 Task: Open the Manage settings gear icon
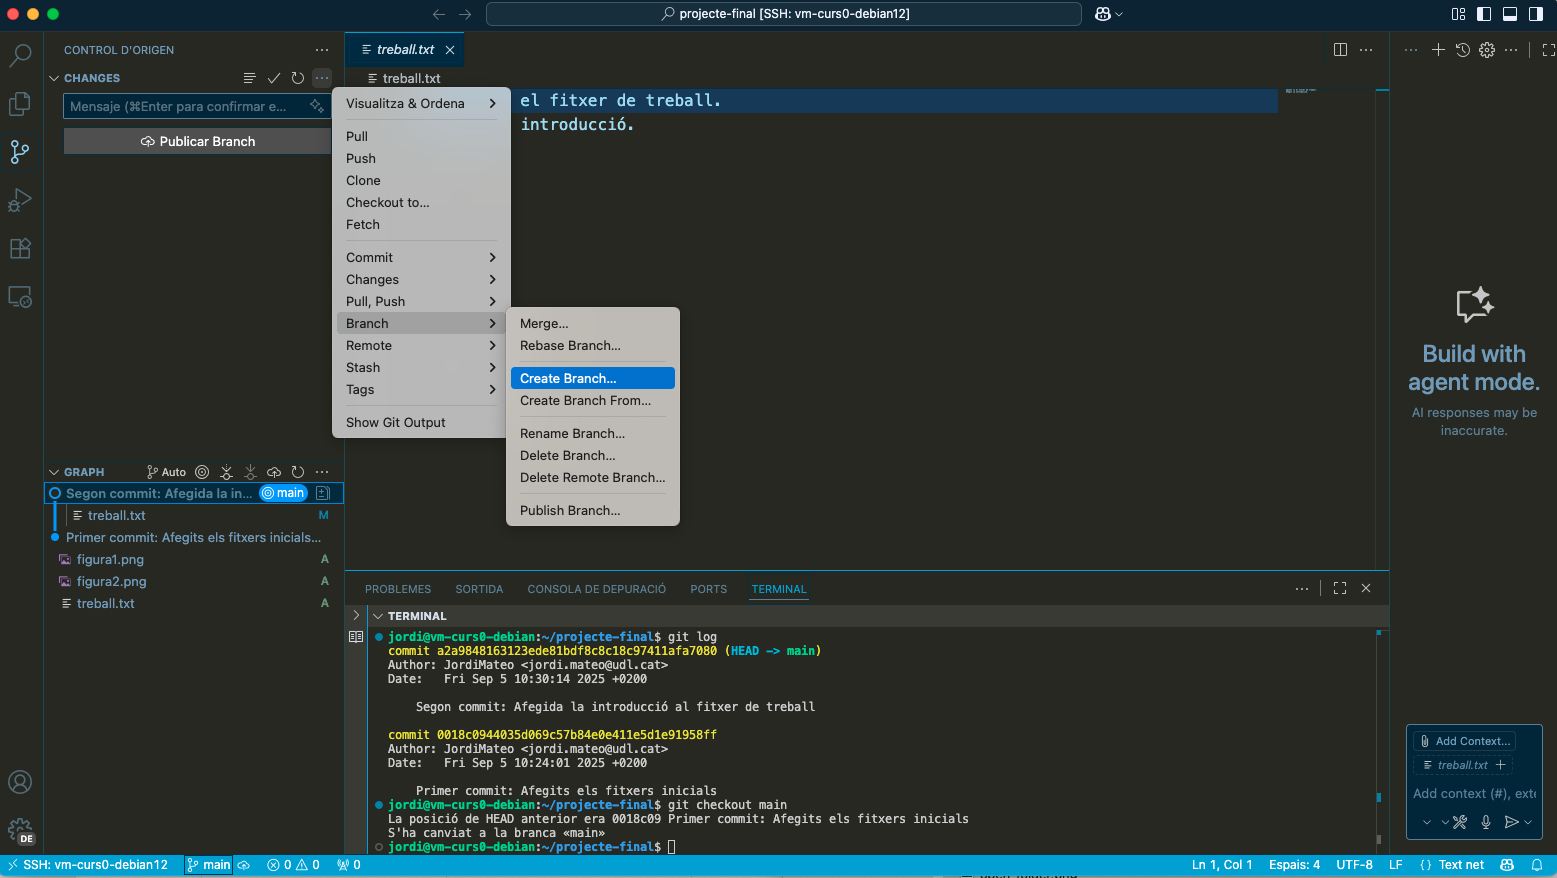coord(20,830)
